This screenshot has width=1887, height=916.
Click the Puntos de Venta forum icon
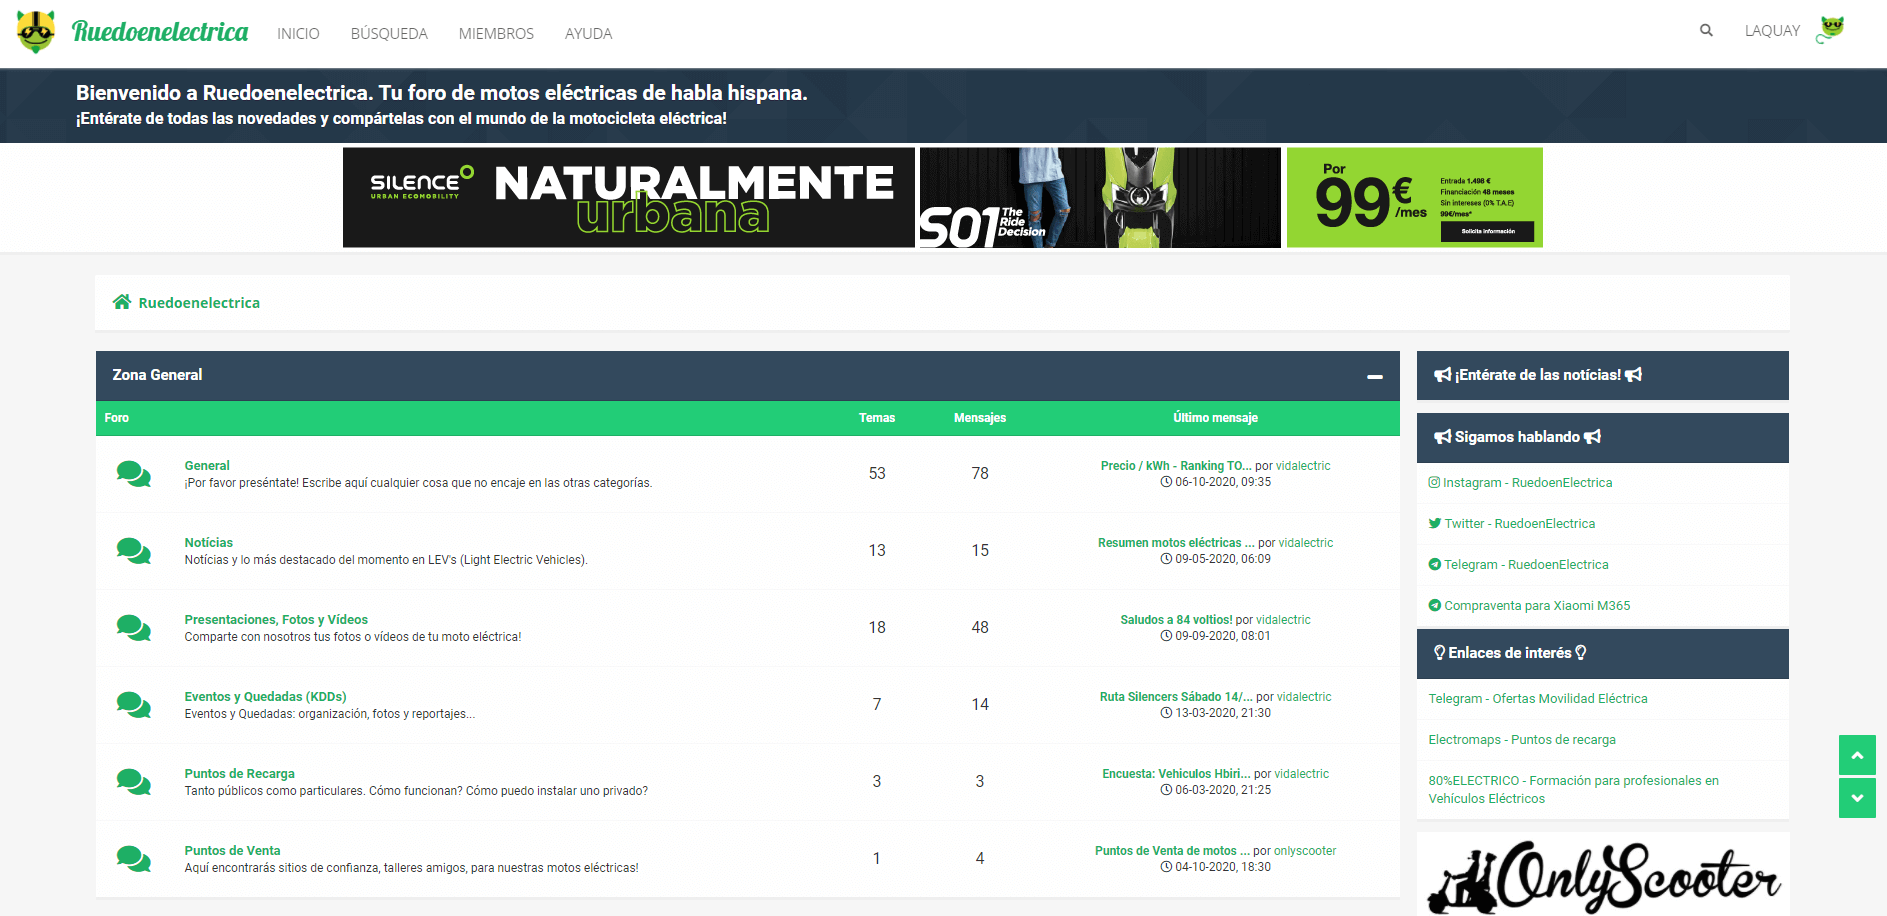click(133, 859)
